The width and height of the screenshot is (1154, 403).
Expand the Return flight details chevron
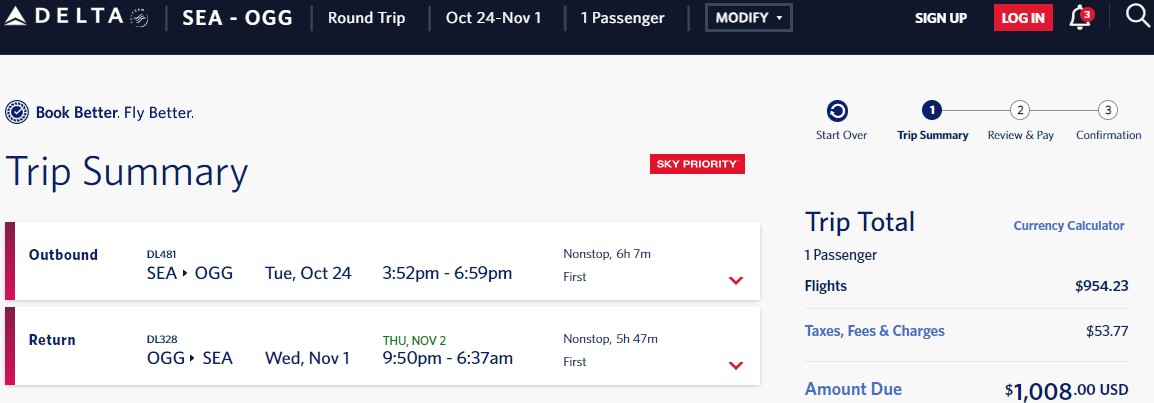coord(736,365)
